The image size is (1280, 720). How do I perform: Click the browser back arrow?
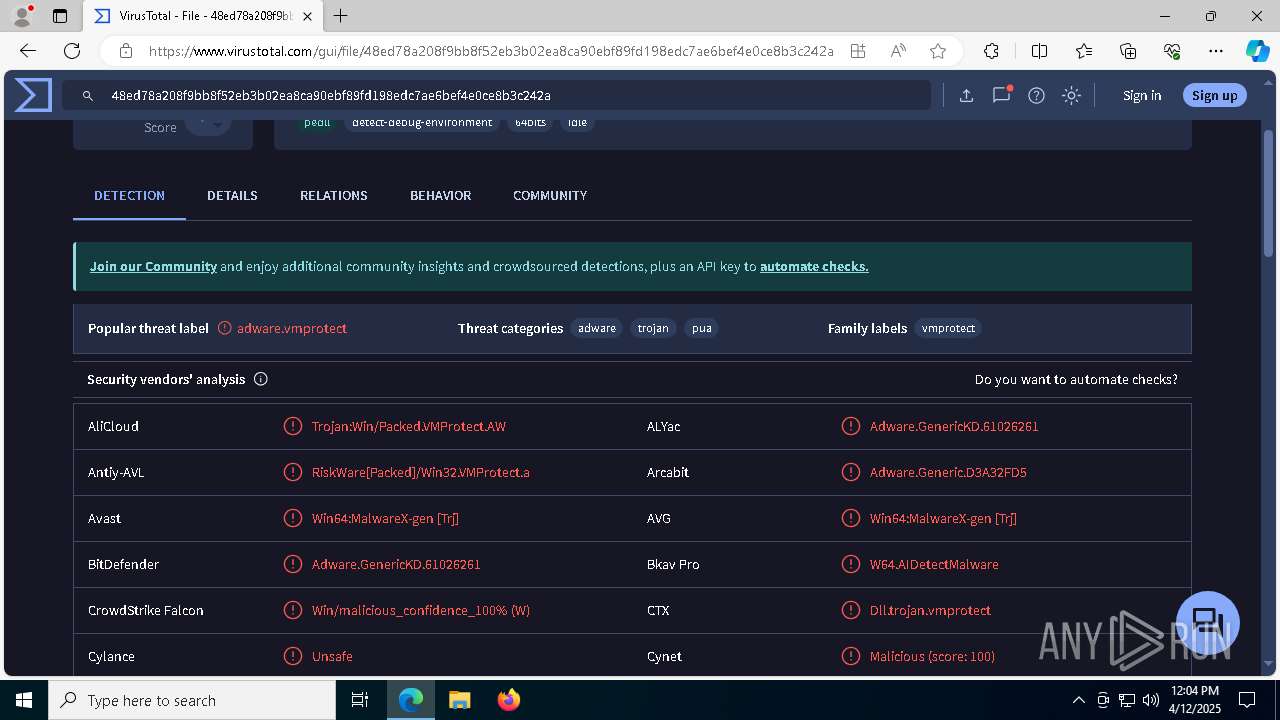click(x=28, y=51)
